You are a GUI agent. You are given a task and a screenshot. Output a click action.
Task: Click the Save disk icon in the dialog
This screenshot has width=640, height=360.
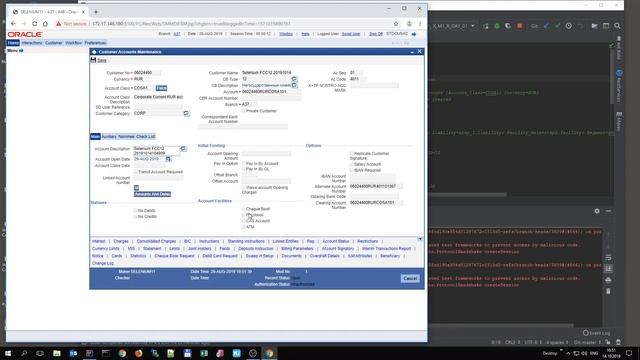93,60
